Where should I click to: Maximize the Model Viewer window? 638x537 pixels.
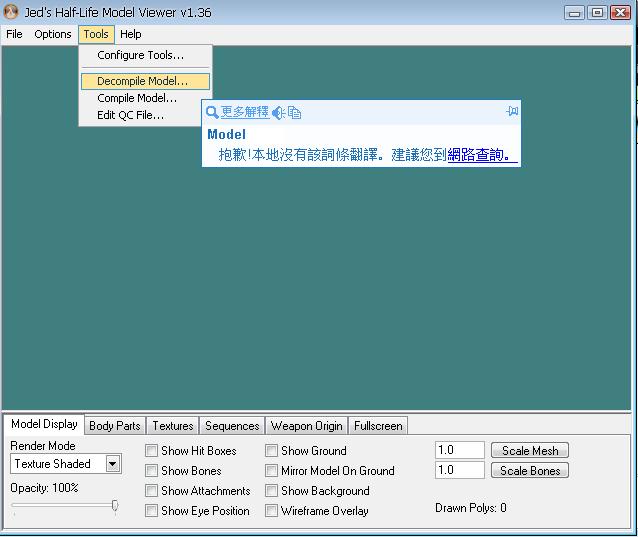click(x=597, y=13)
